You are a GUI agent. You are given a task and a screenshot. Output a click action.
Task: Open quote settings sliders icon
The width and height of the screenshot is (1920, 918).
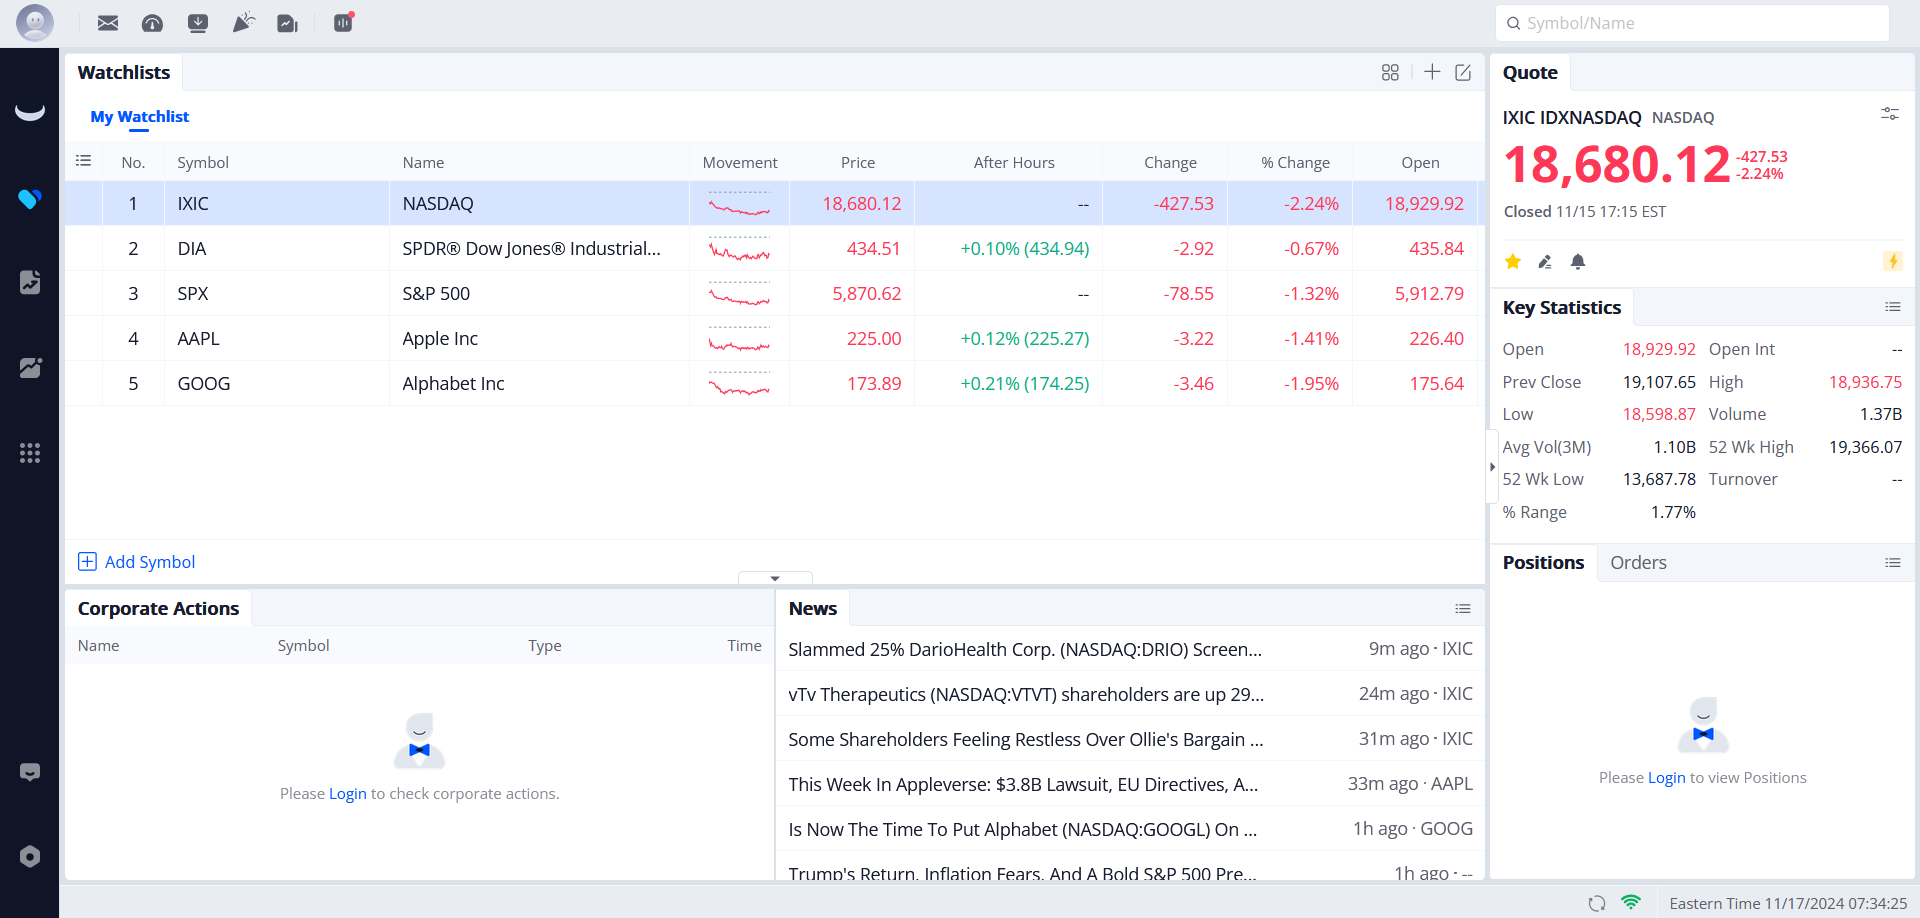(1890, 114)
